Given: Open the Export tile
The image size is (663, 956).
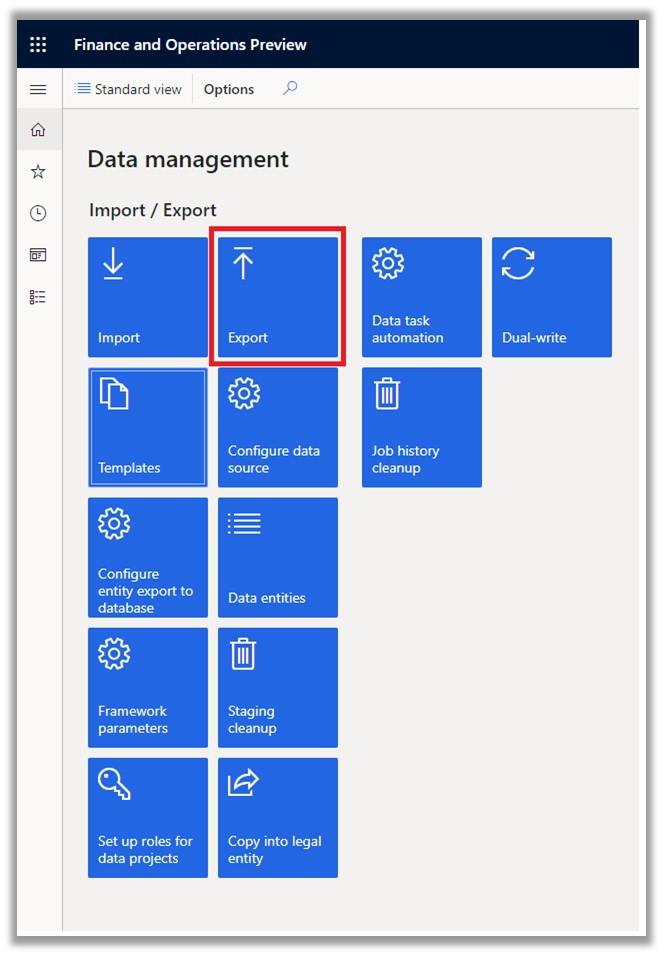Looking at the screenshot, I should pos(278,297).
